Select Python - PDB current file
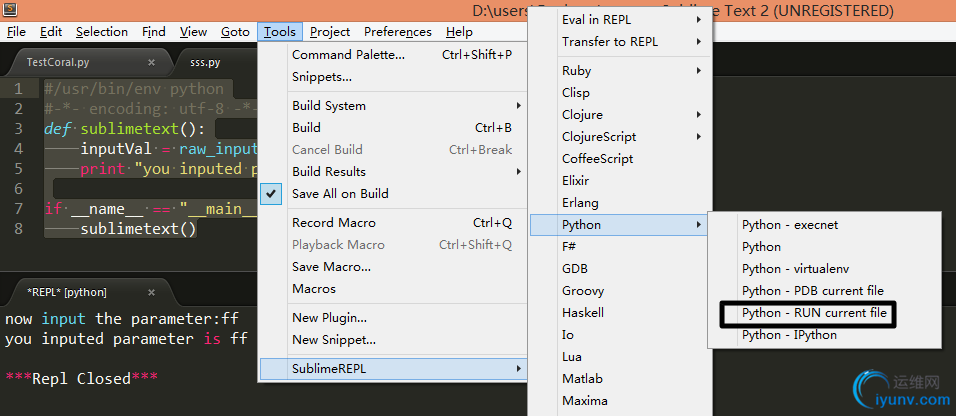 (x=812, y=291)
